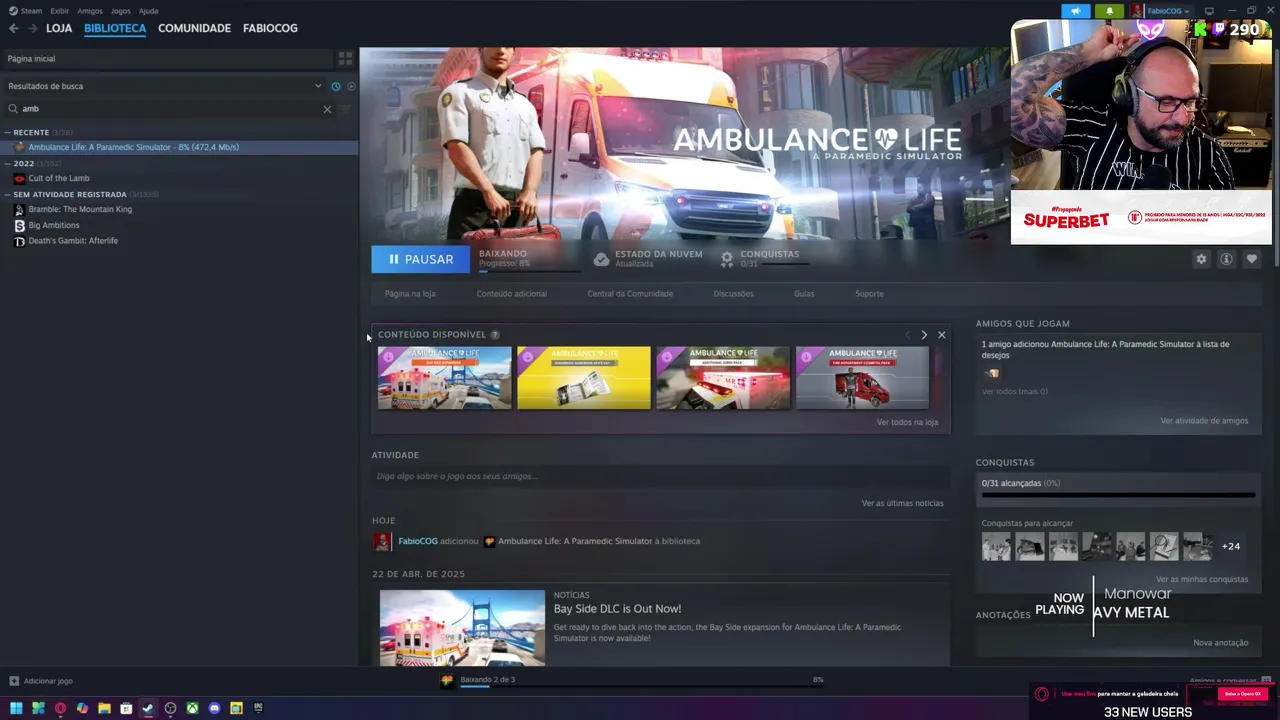Viewport: 1280px width, 720px height.
Task: Open the Amigos menu
Action: click(90, 11)
